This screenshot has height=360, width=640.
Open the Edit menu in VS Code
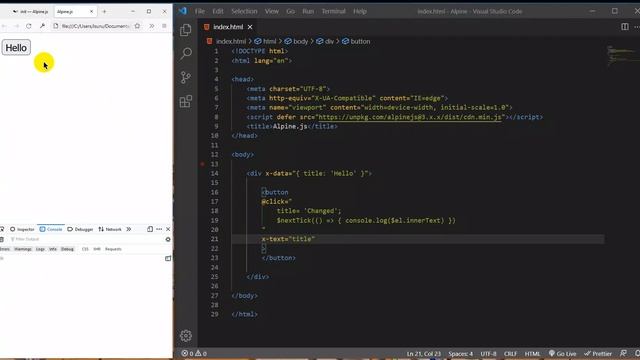(x=218, y=11)
